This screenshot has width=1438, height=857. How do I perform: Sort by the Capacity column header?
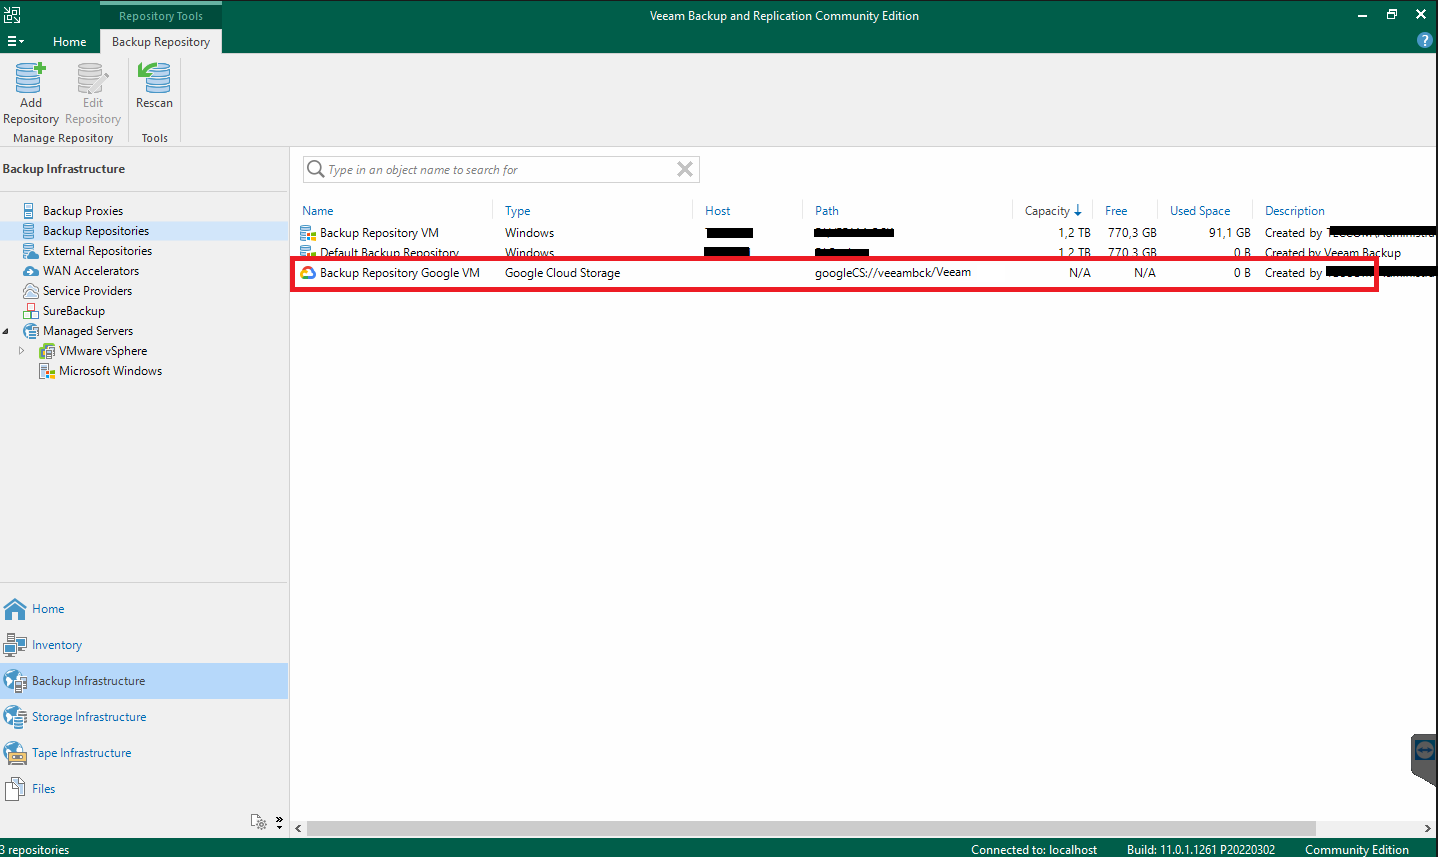tap(1053, 211)
